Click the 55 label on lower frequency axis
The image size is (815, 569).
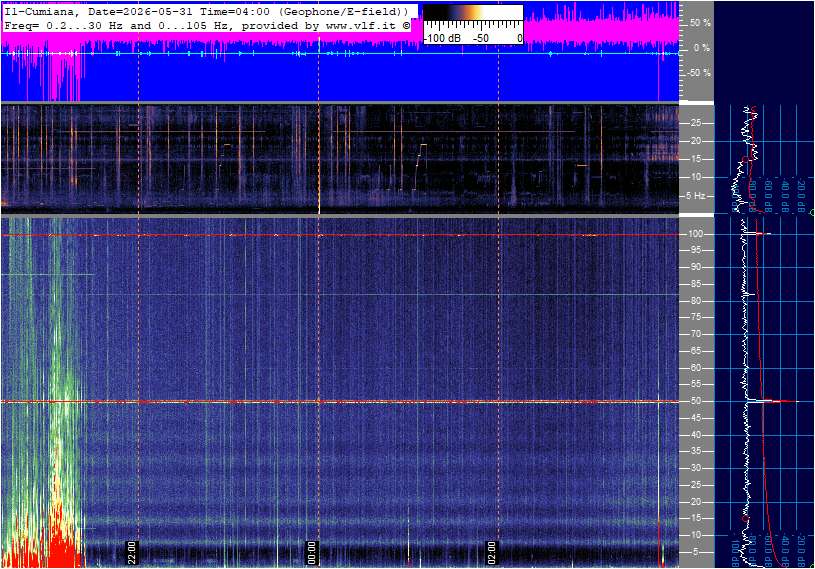[x=695, y=385]
